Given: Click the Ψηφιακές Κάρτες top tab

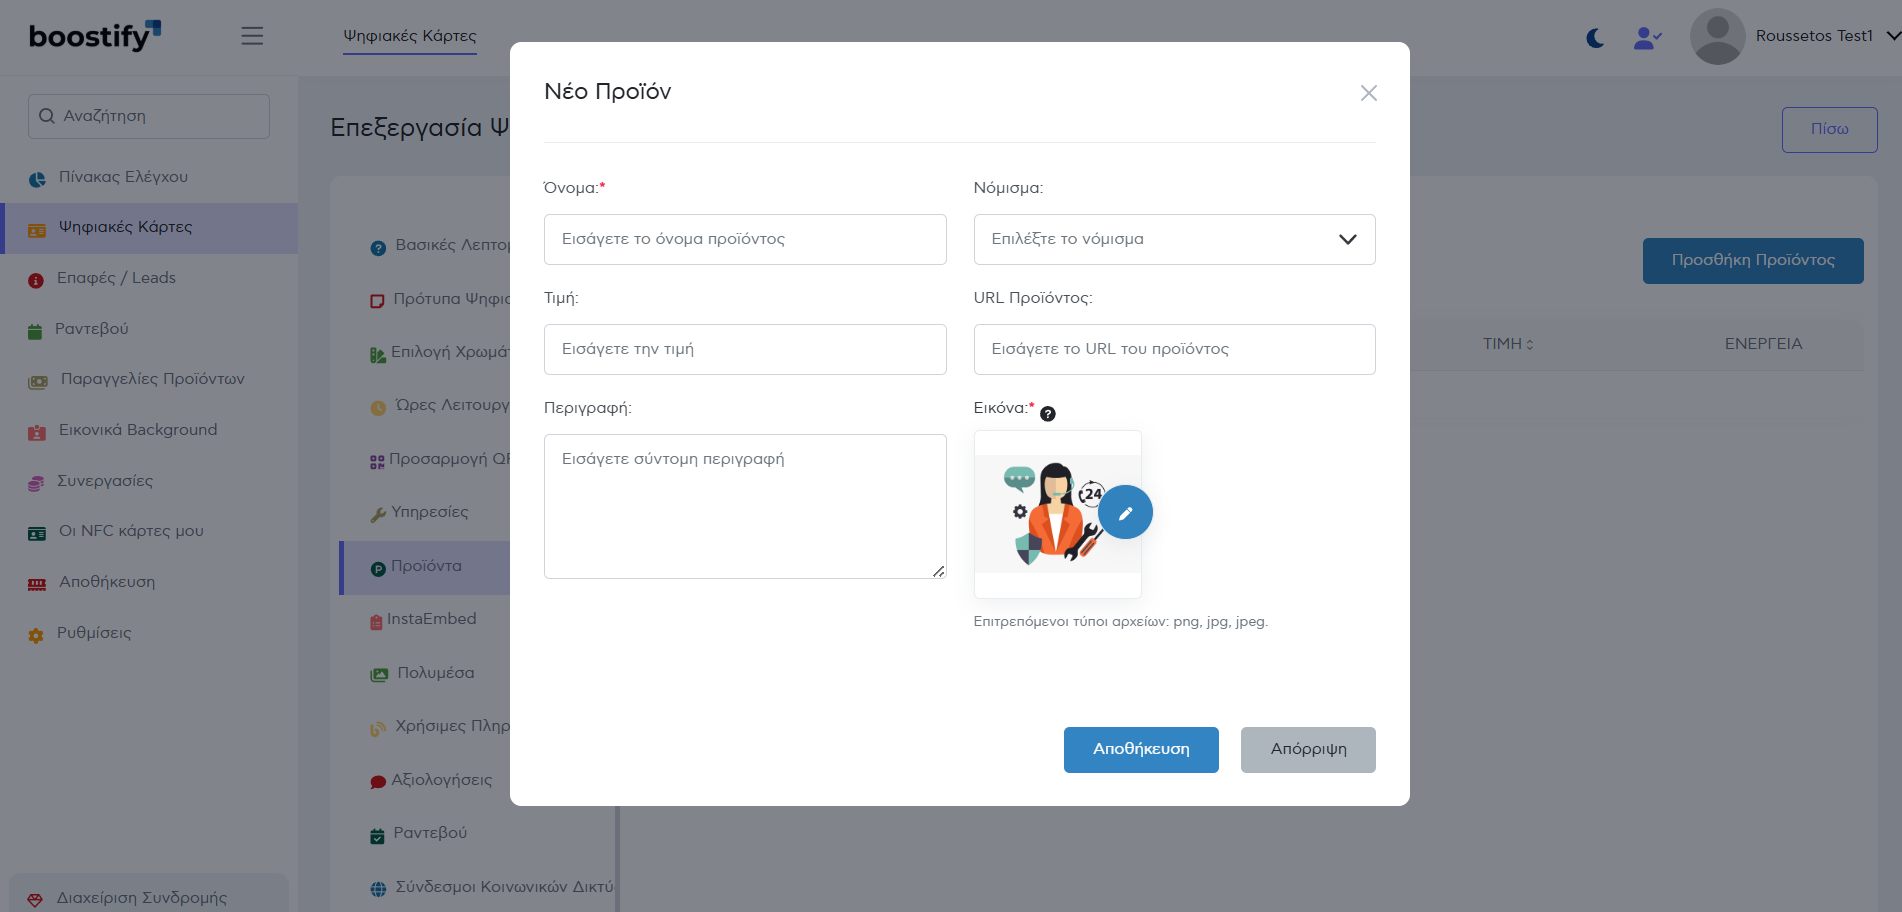Looking at the screenshot, I should coord(410,36).
